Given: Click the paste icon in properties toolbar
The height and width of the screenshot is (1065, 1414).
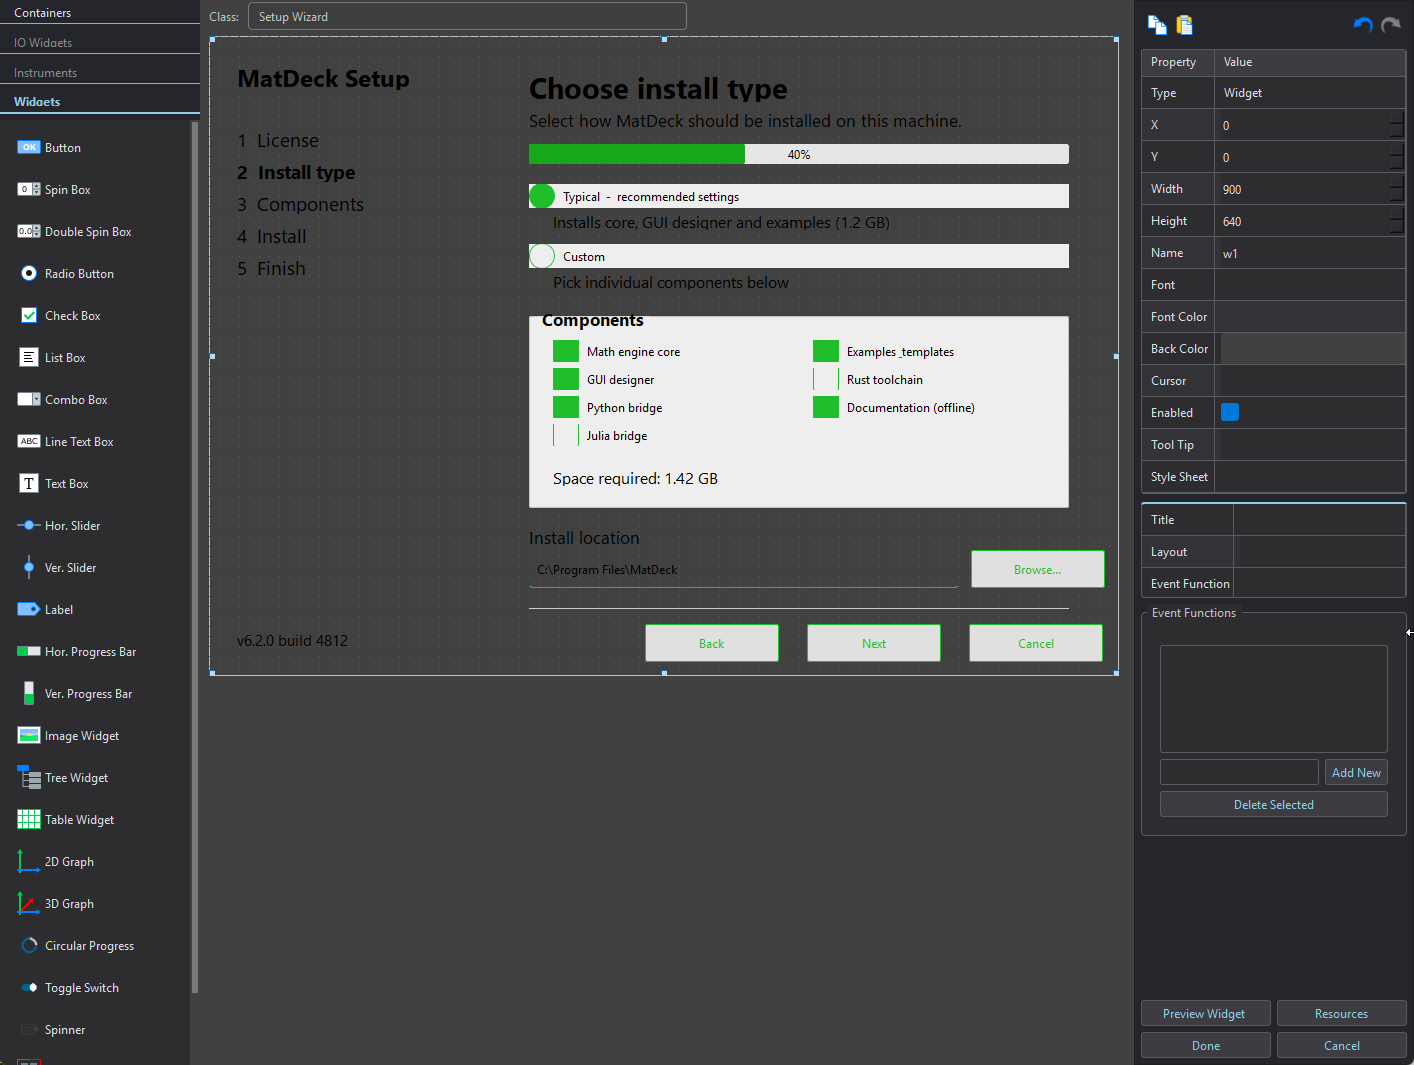Looking at the screenshot, I should pyautogui.click(x=1185, y=25).
